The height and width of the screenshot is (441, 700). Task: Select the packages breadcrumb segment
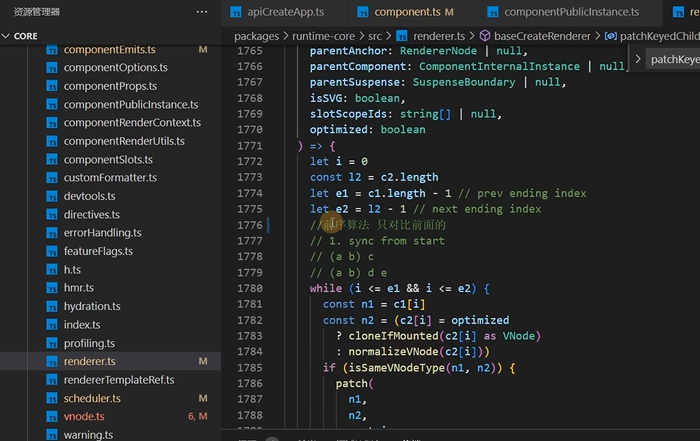[x=256, y=36]
